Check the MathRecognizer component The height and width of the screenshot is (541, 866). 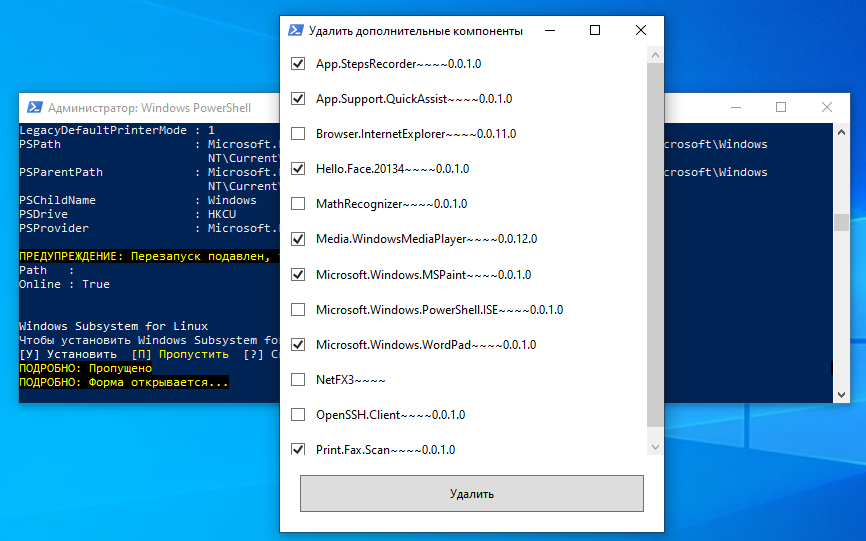(298, 204)
